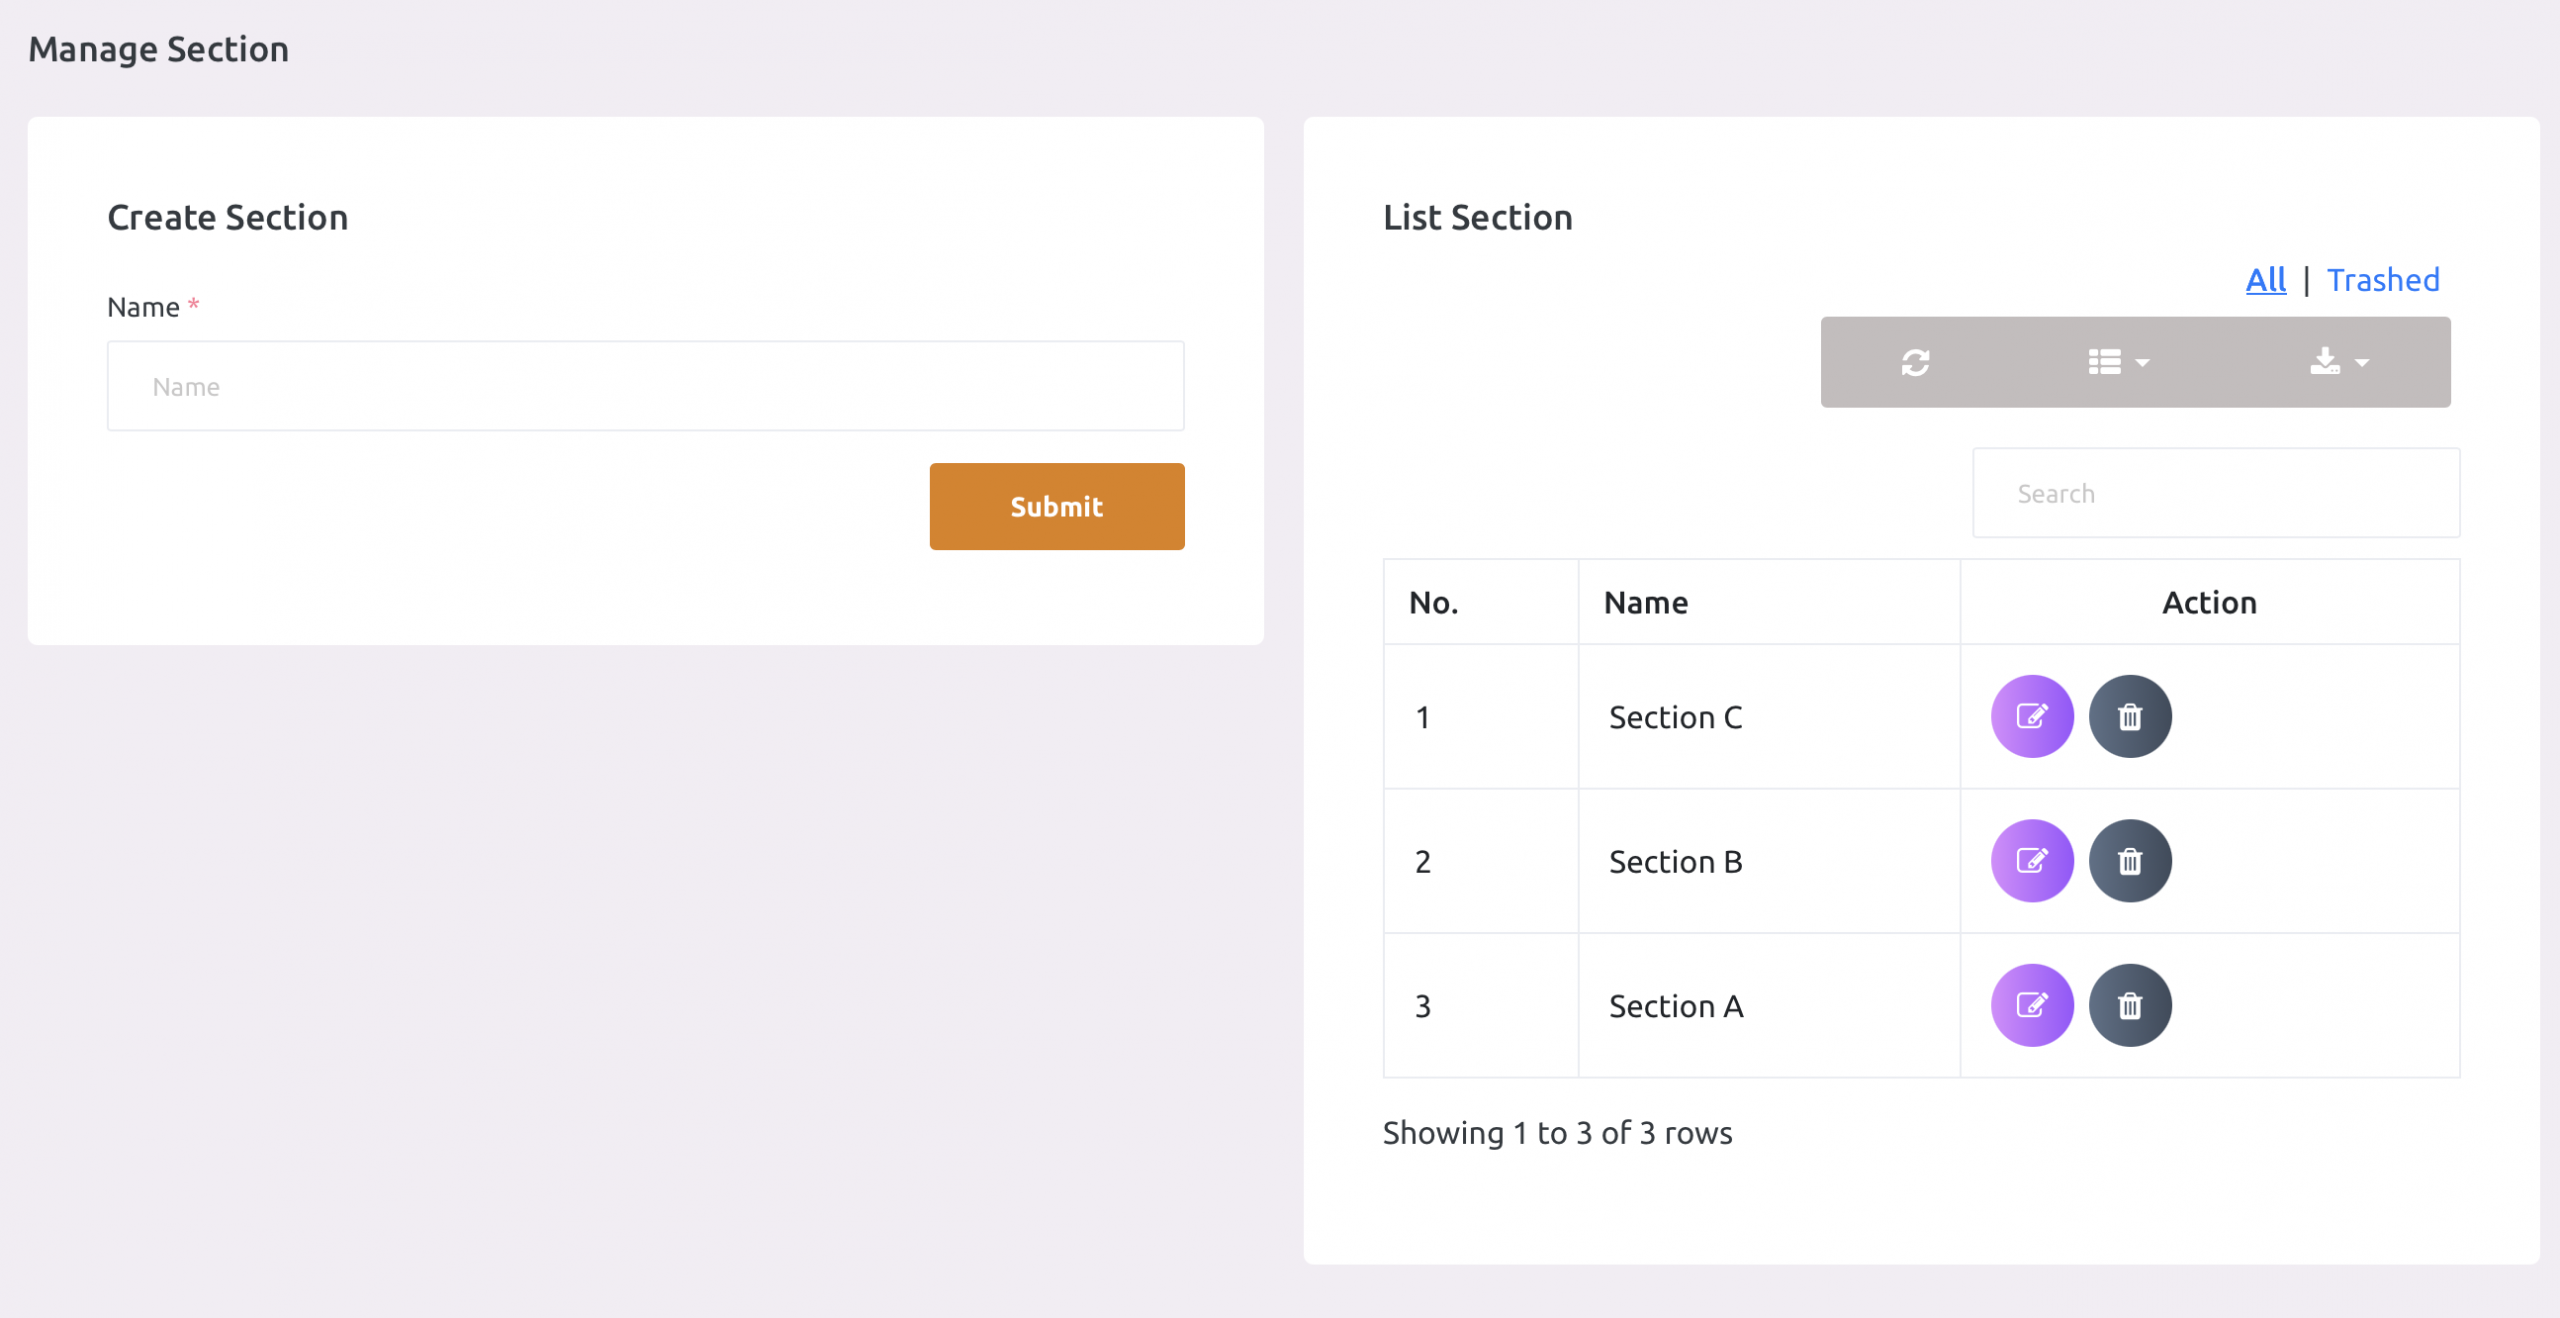Sort by the Name column header

(1646, 602)
